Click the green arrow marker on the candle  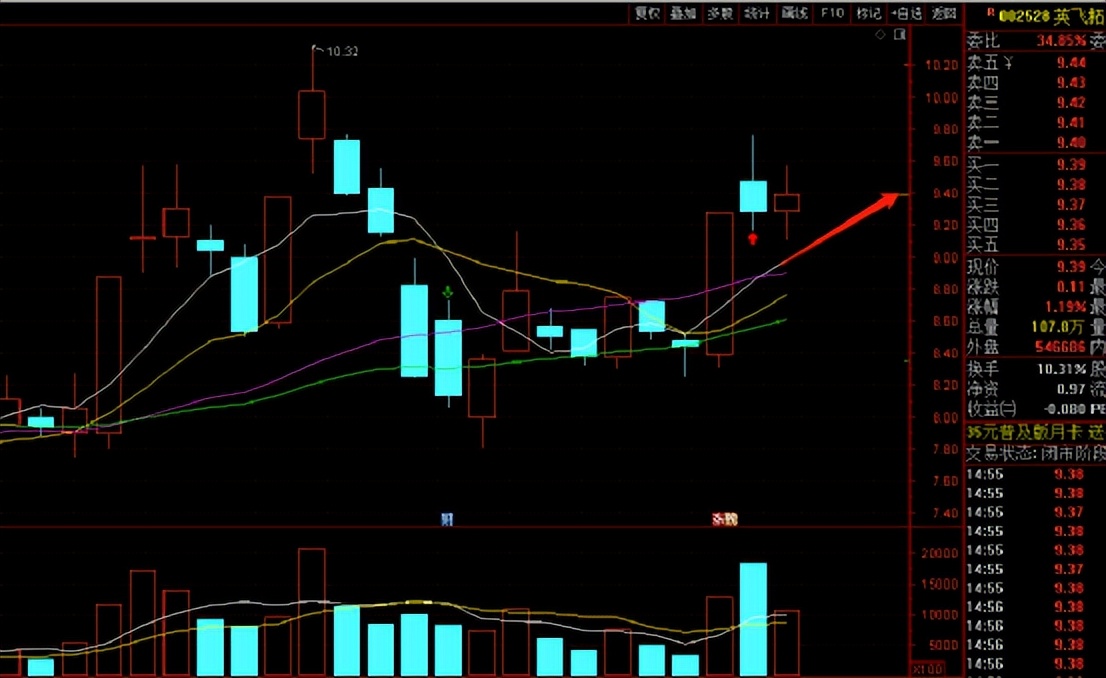point(447,291)
